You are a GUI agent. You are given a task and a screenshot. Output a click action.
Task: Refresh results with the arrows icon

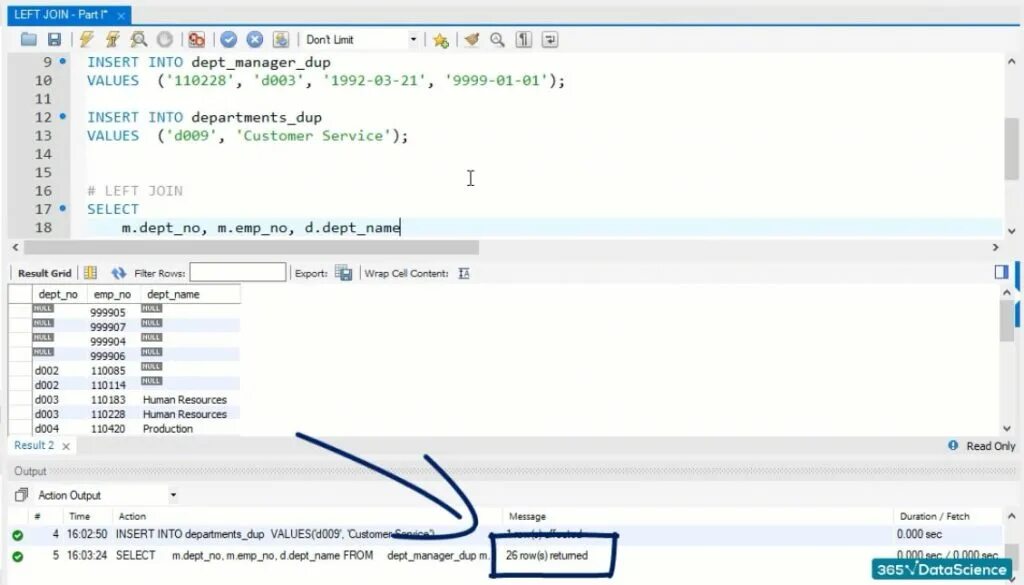[x=118, y=273]
